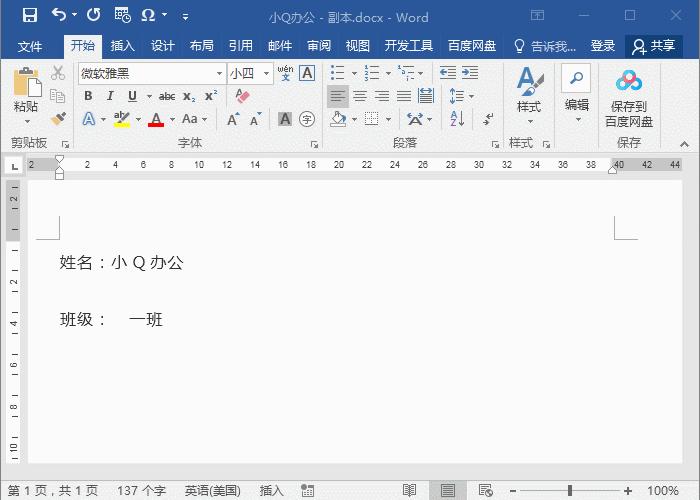The height and width of the screenshot is (500, 700).
Task: Cut selection with the scissors icon
Action: click(58, 73)
